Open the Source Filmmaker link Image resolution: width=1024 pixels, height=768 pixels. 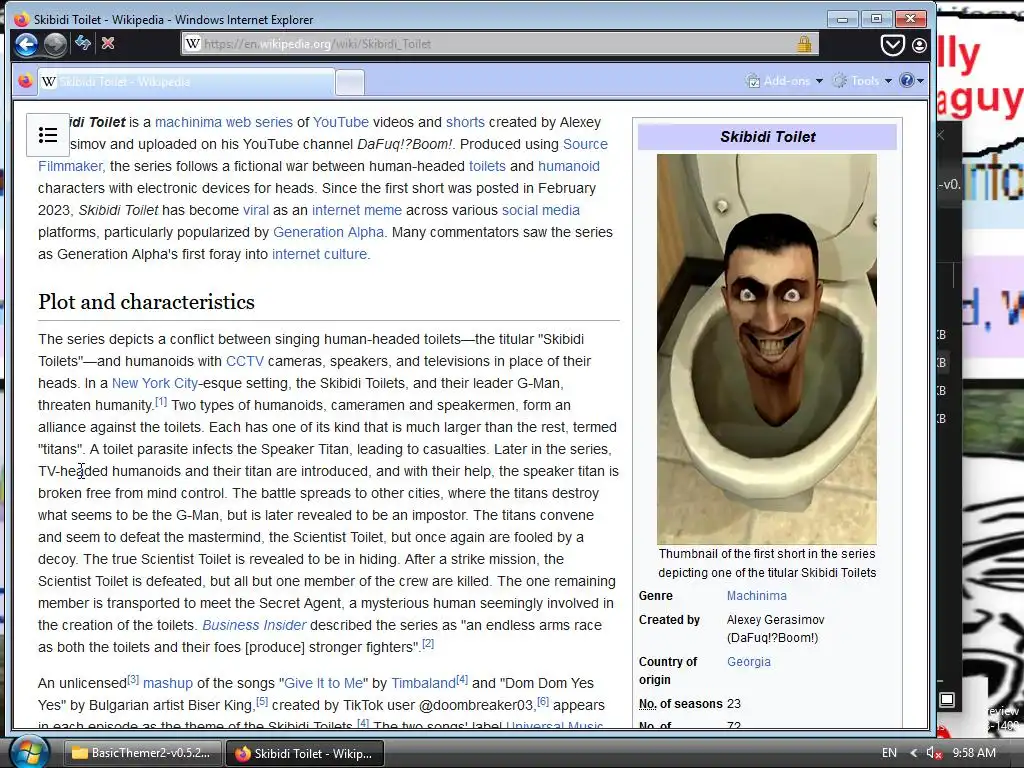click(x=585, y=144)
